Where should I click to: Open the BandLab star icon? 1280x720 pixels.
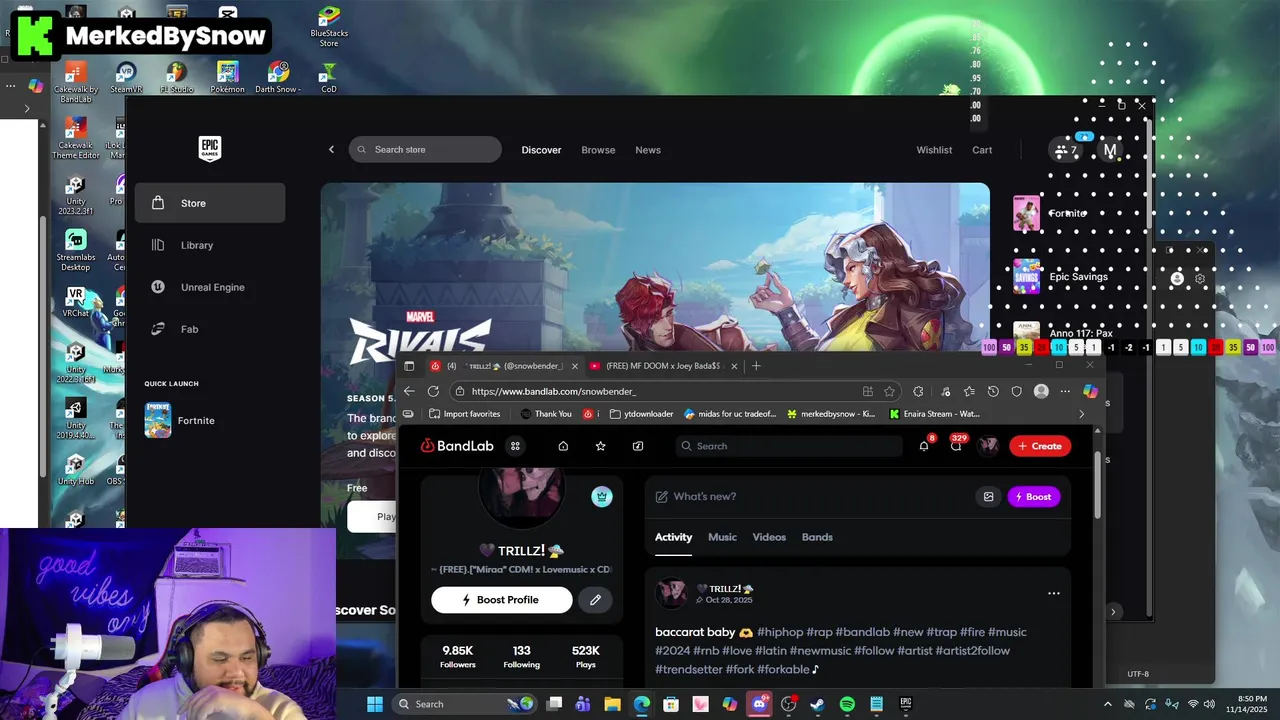[600, 446]
